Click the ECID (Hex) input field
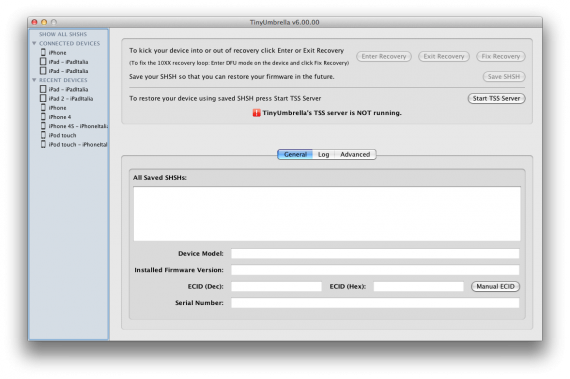 (x=418, y=286)
